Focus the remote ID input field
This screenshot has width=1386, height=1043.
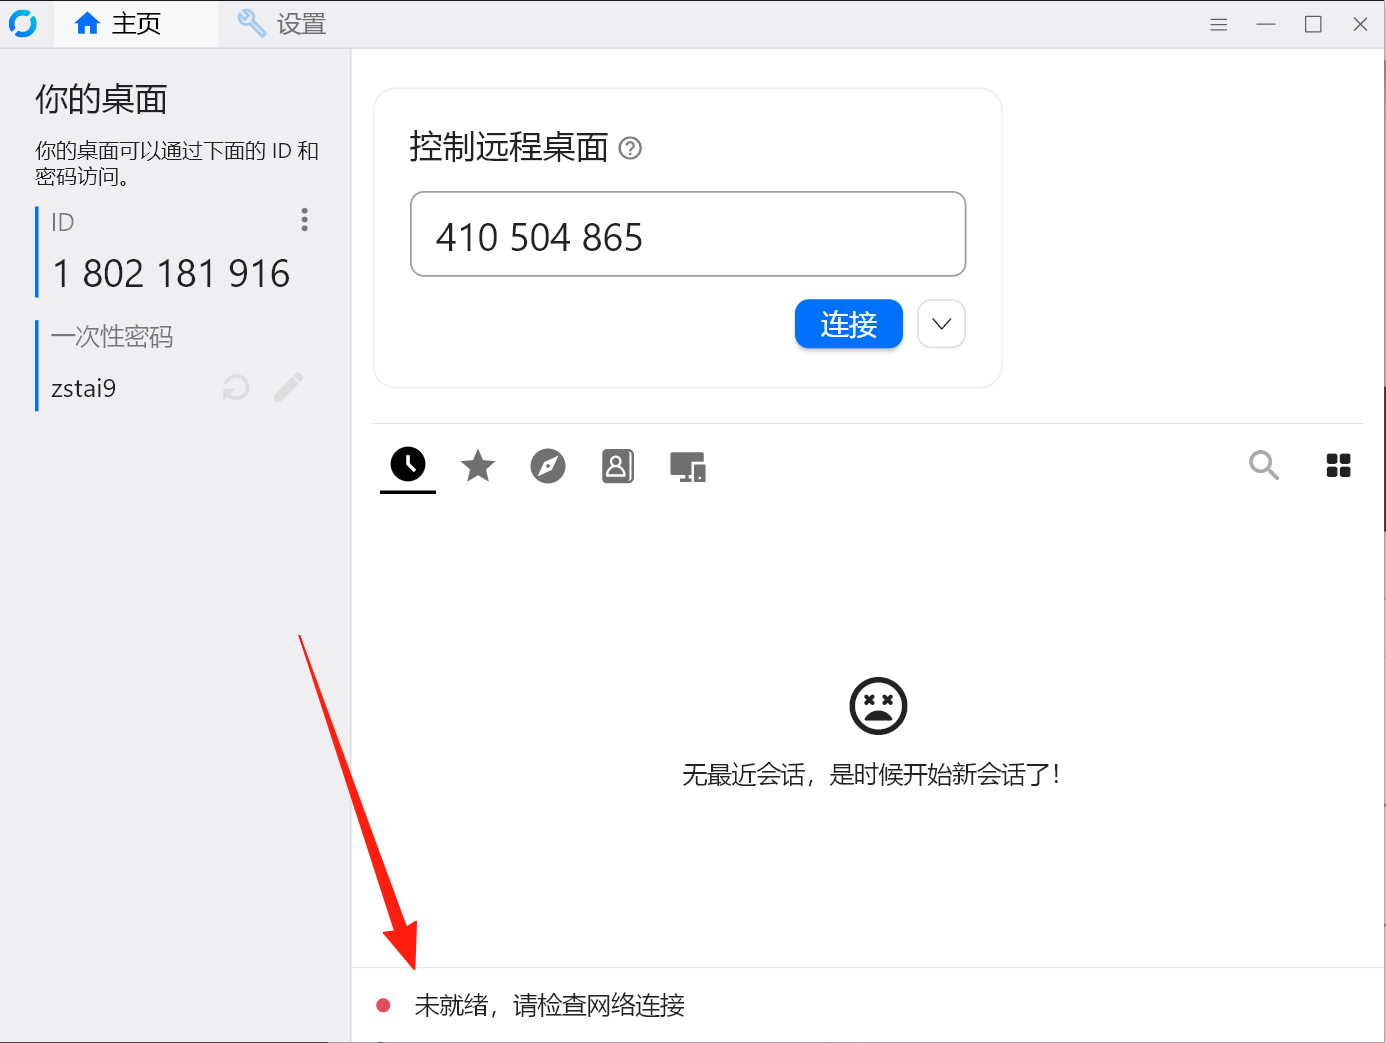click(x=688, y=234)
